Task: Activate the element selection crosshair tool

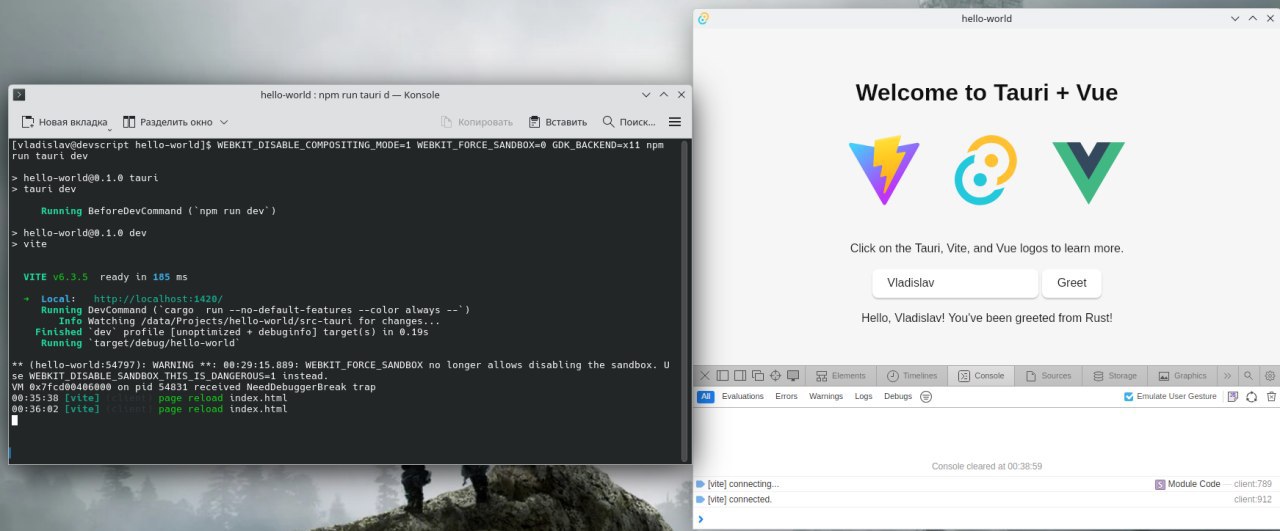Action: click(x=775, y=376)
